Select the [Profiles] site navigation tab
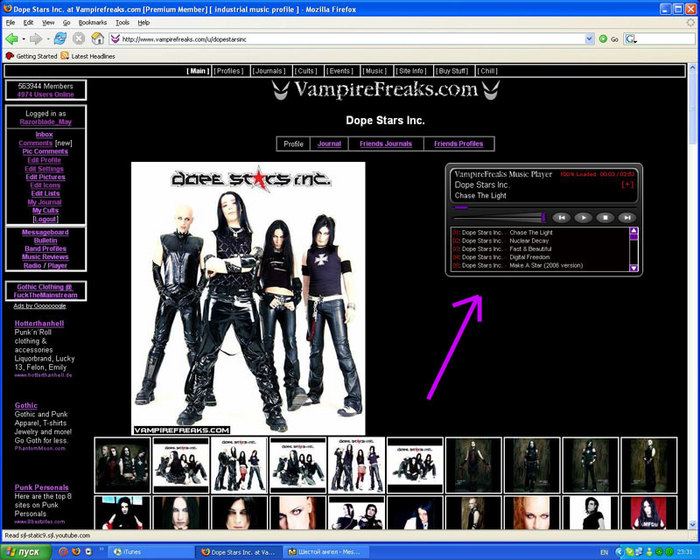The height and width of the screenshot is (560, 700). click(229, 71)
